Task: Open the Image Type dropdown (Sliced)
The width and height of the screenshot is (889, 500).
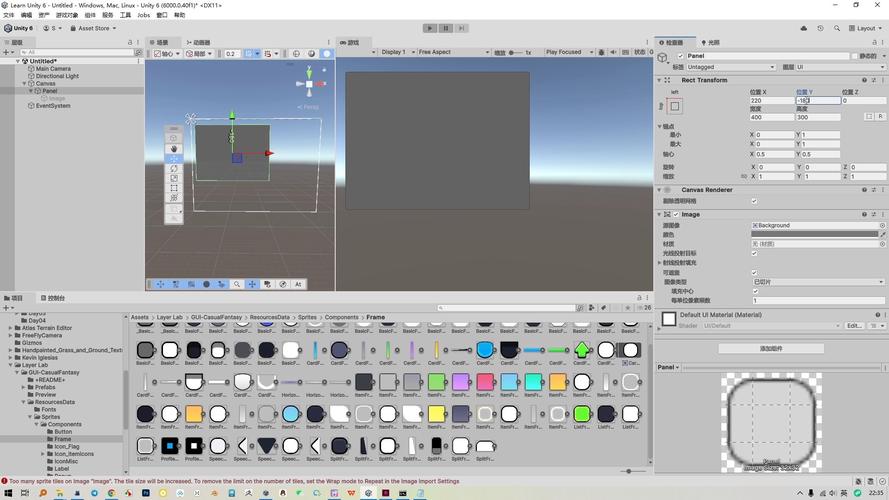Action: coord(818,282)
